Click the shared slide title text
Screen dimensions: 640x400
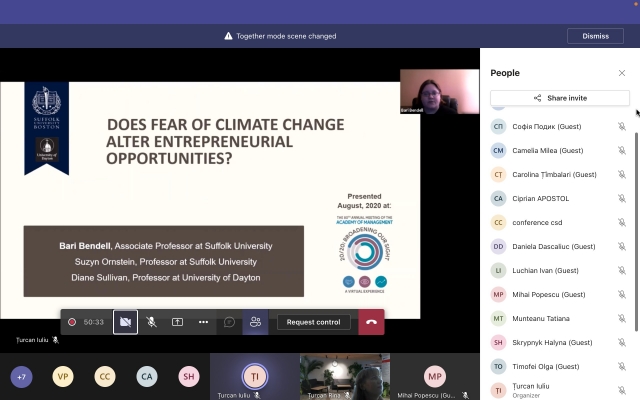pos(225,141)
